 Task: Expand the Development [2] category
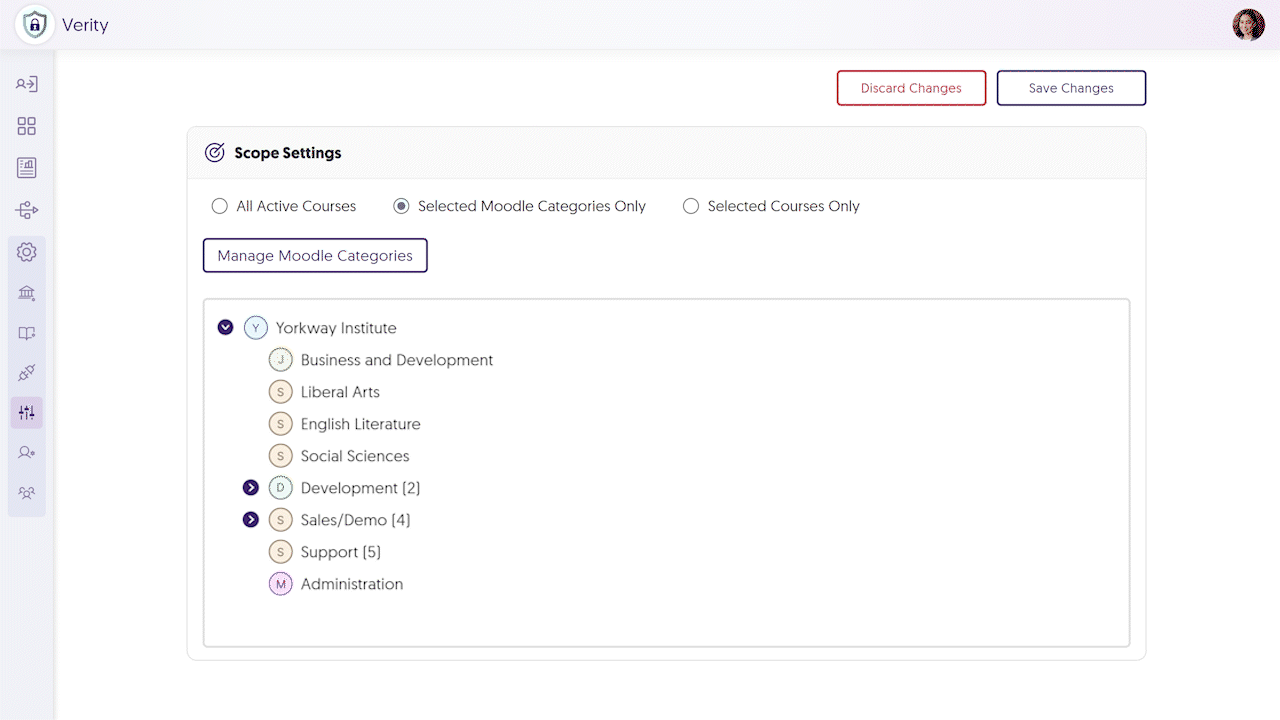pos(251,488)
